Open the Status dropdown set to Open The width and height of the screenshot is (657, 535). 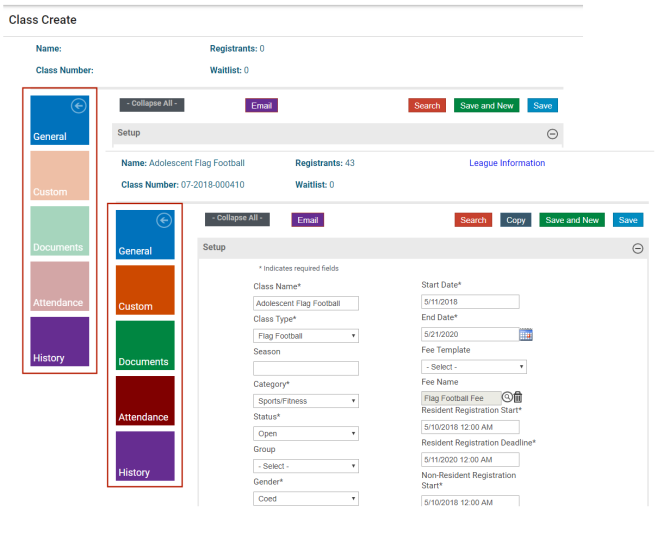pos(305,434)
